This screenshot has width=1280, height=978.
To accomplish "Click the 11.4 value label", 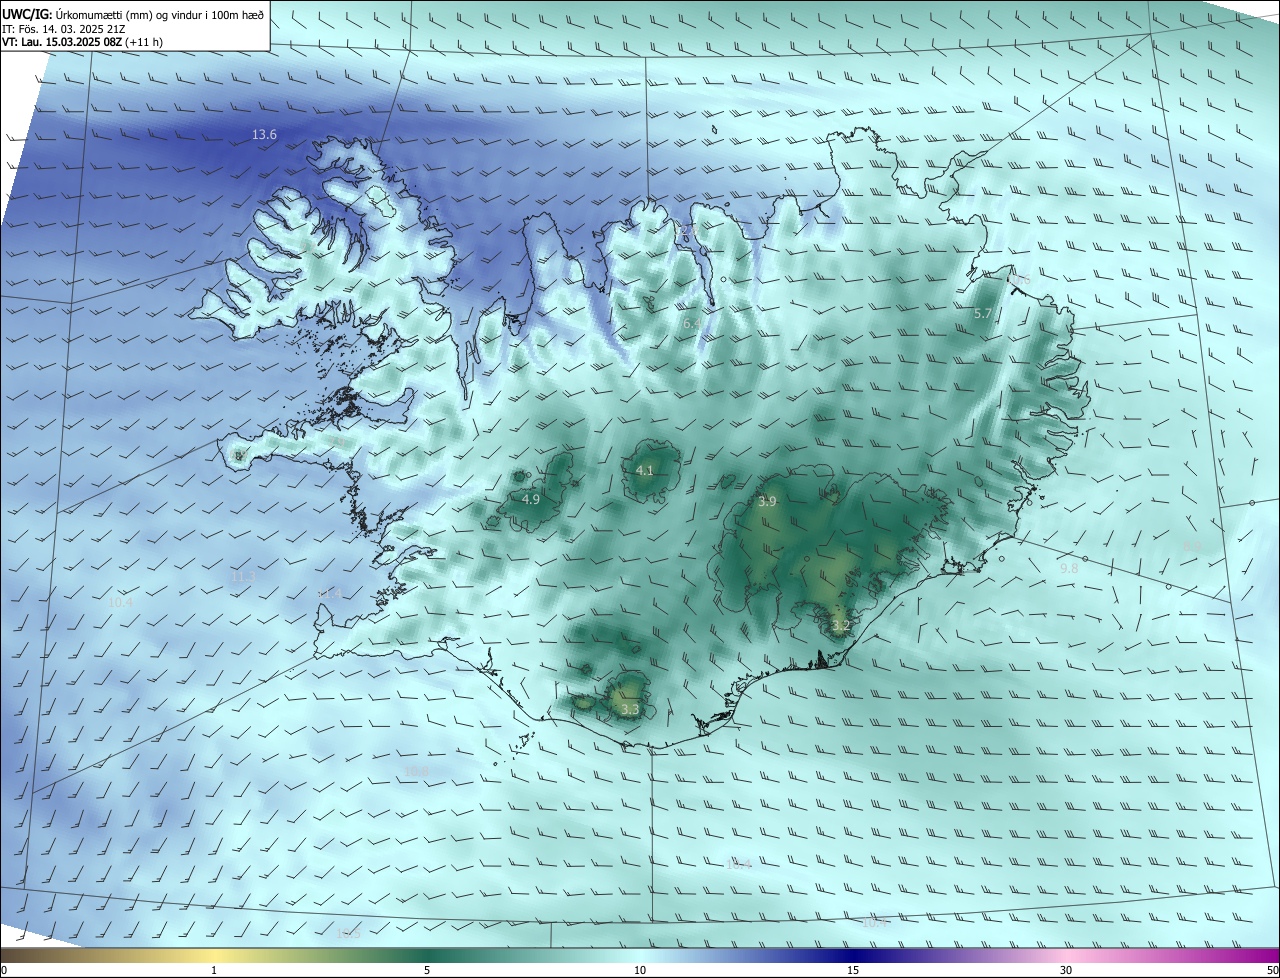I will tap(330, 594).
